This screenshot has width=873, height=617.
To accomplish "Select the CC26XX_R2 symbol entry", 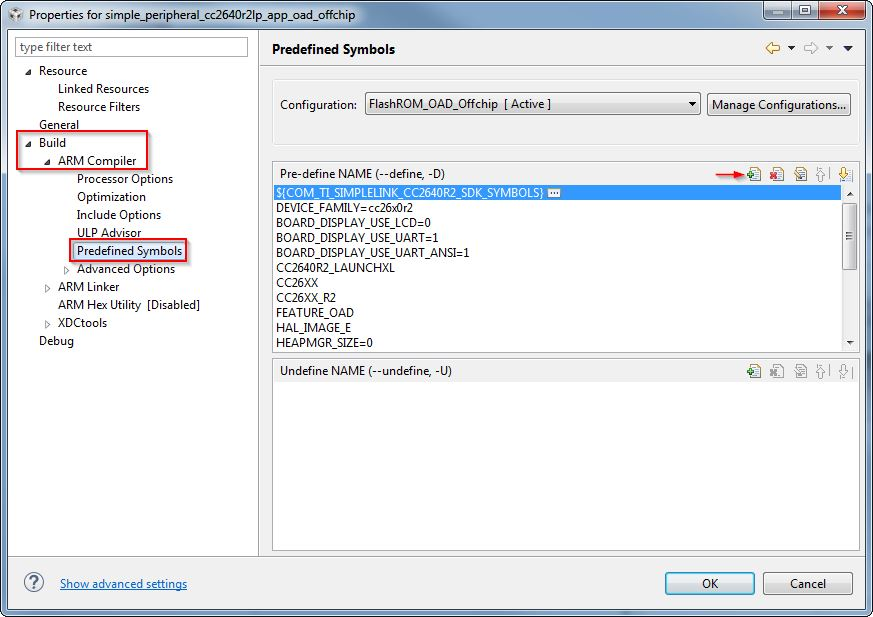I will [x=557, y=298].
